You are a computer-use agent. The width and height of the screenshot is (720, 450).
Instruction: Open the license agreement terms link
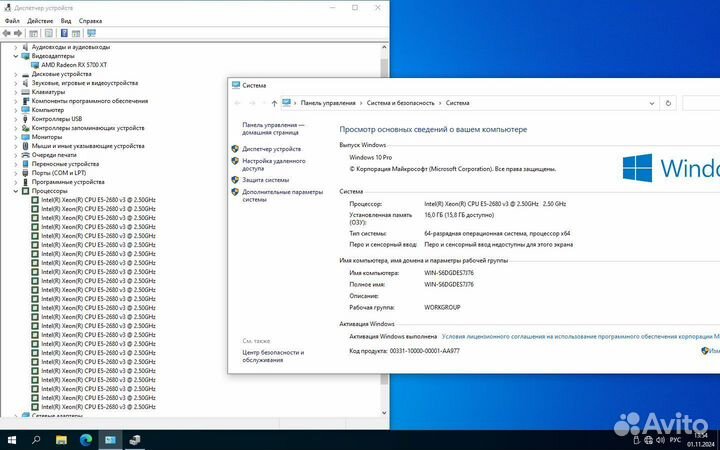580,337
